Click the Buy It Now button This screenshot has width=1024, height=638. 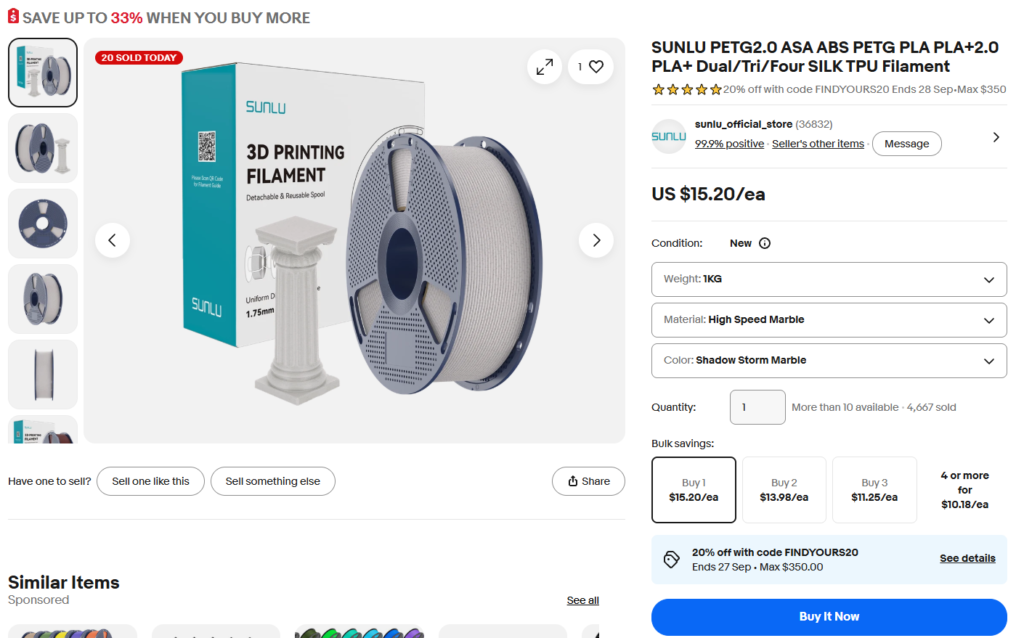829,617
